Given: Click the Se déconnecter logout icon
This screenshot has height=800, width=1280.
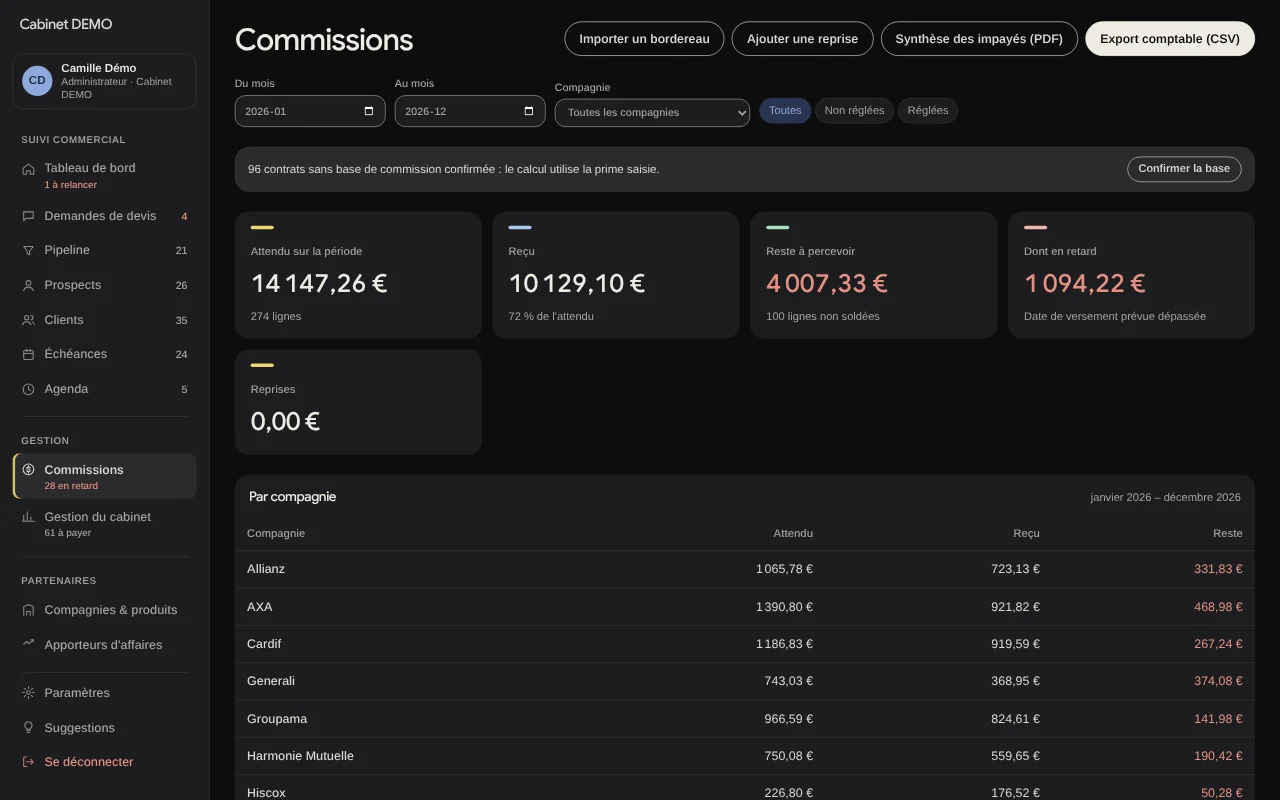Looking at the screenshot, I should tap(28, 762).
